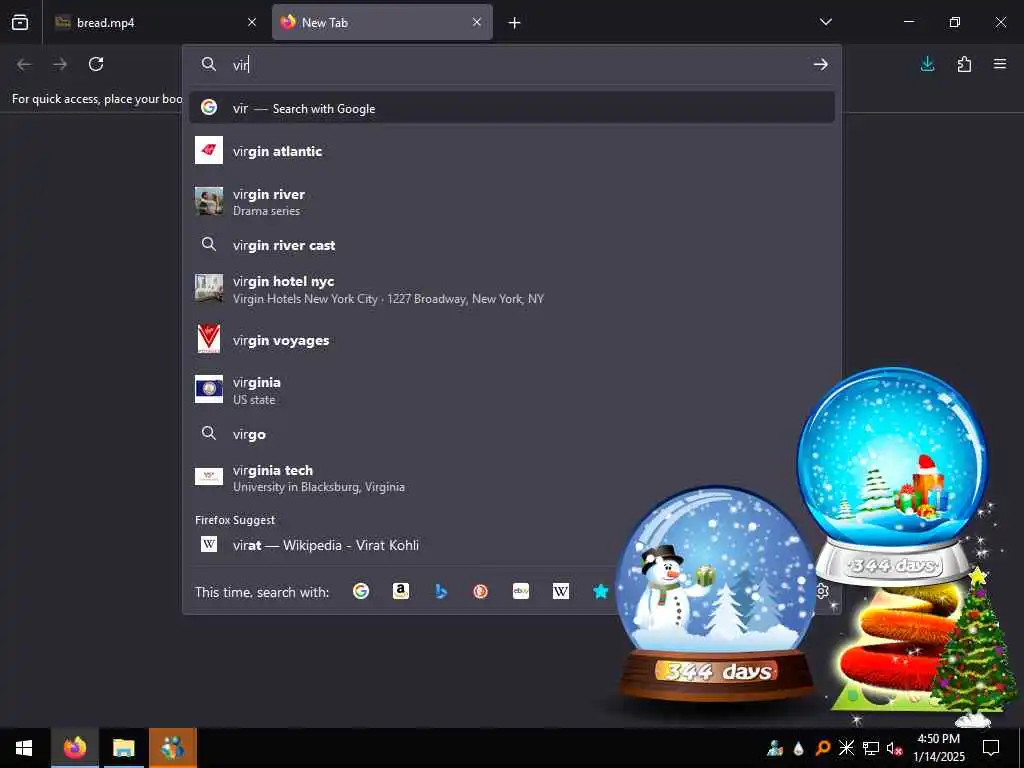Close the New Tab tab

(477, 22)
